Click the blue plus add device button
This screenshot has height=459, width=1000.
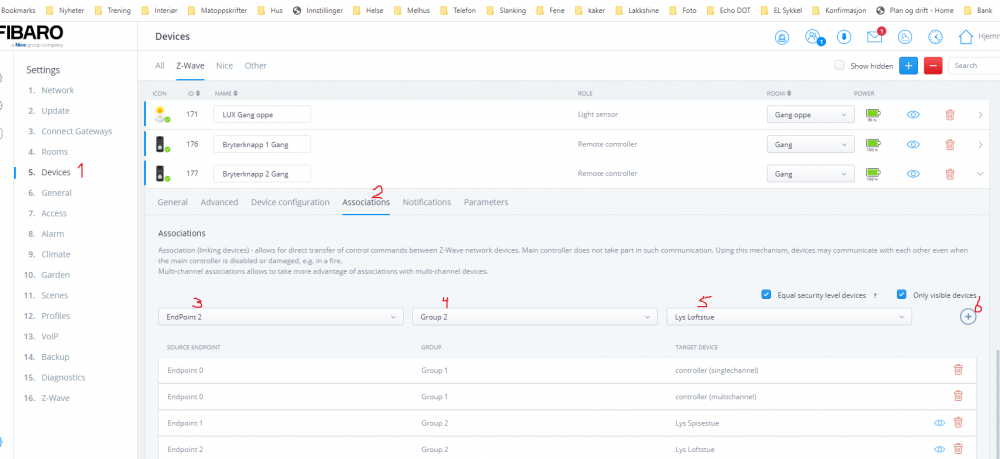[908, 66]
